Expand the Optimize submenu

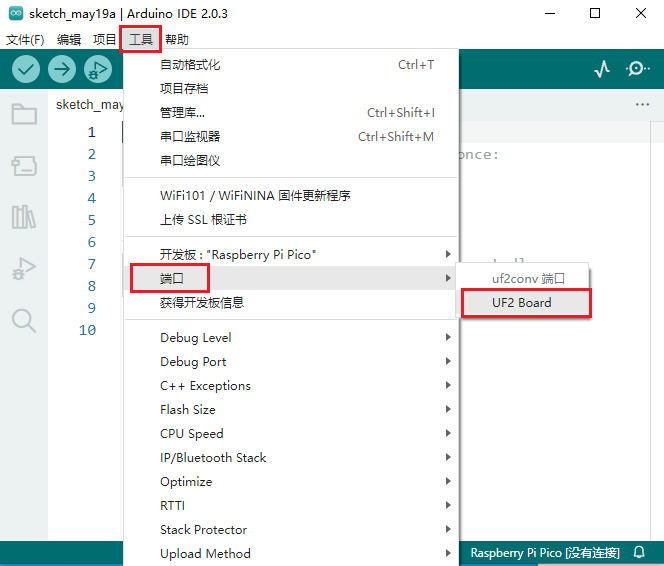291,481
